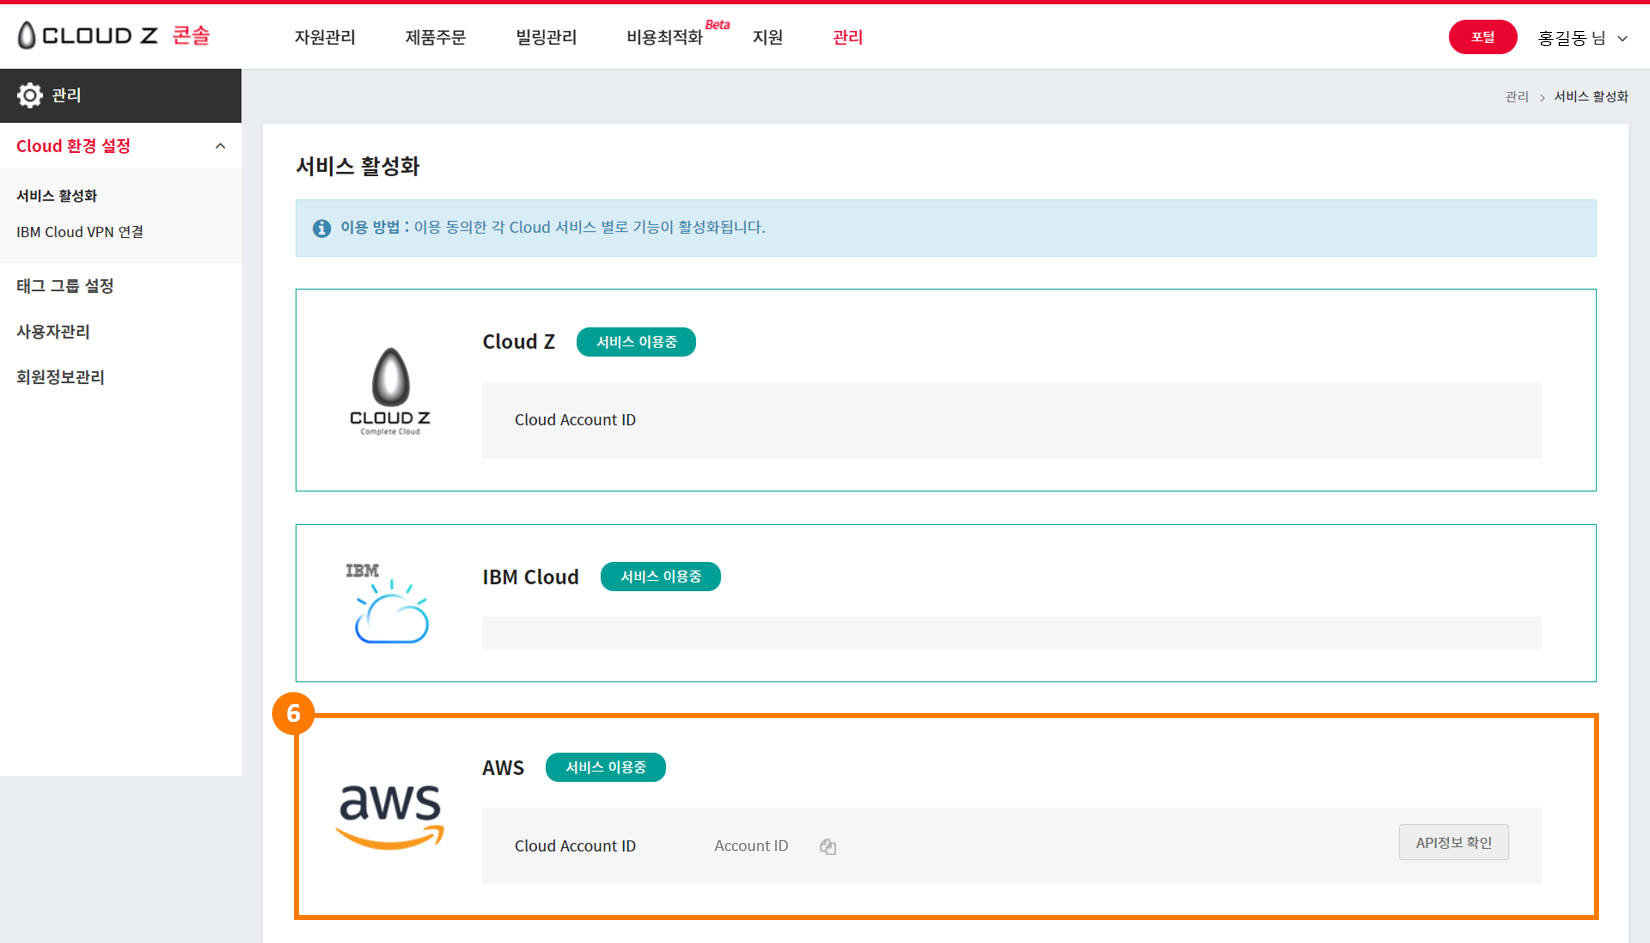Viewport: 1650px width, 943px height.
Task: Open the 빌링관리 menu
Action: (x=546, y=37)
